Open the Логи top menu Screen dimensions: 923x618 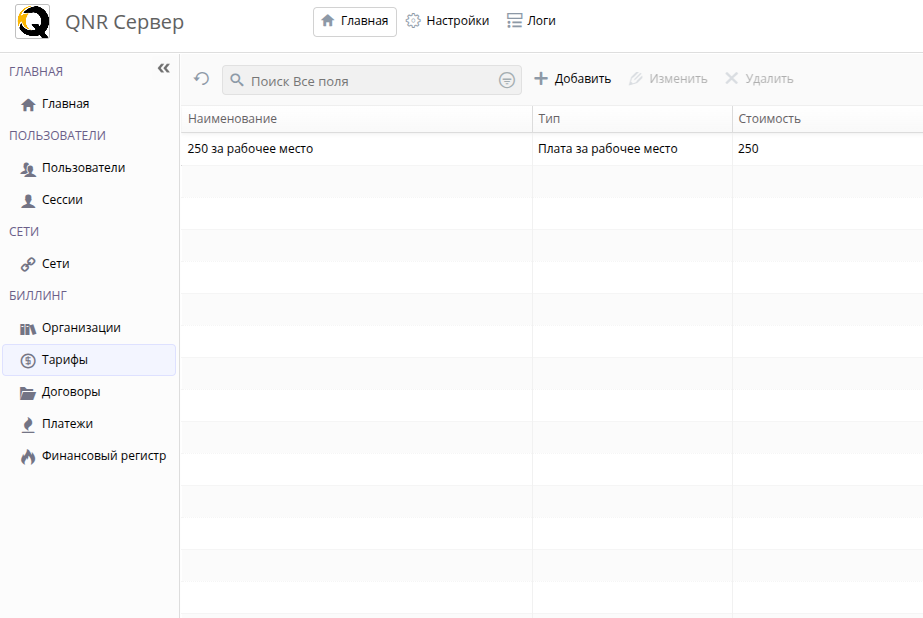point(531,21)
